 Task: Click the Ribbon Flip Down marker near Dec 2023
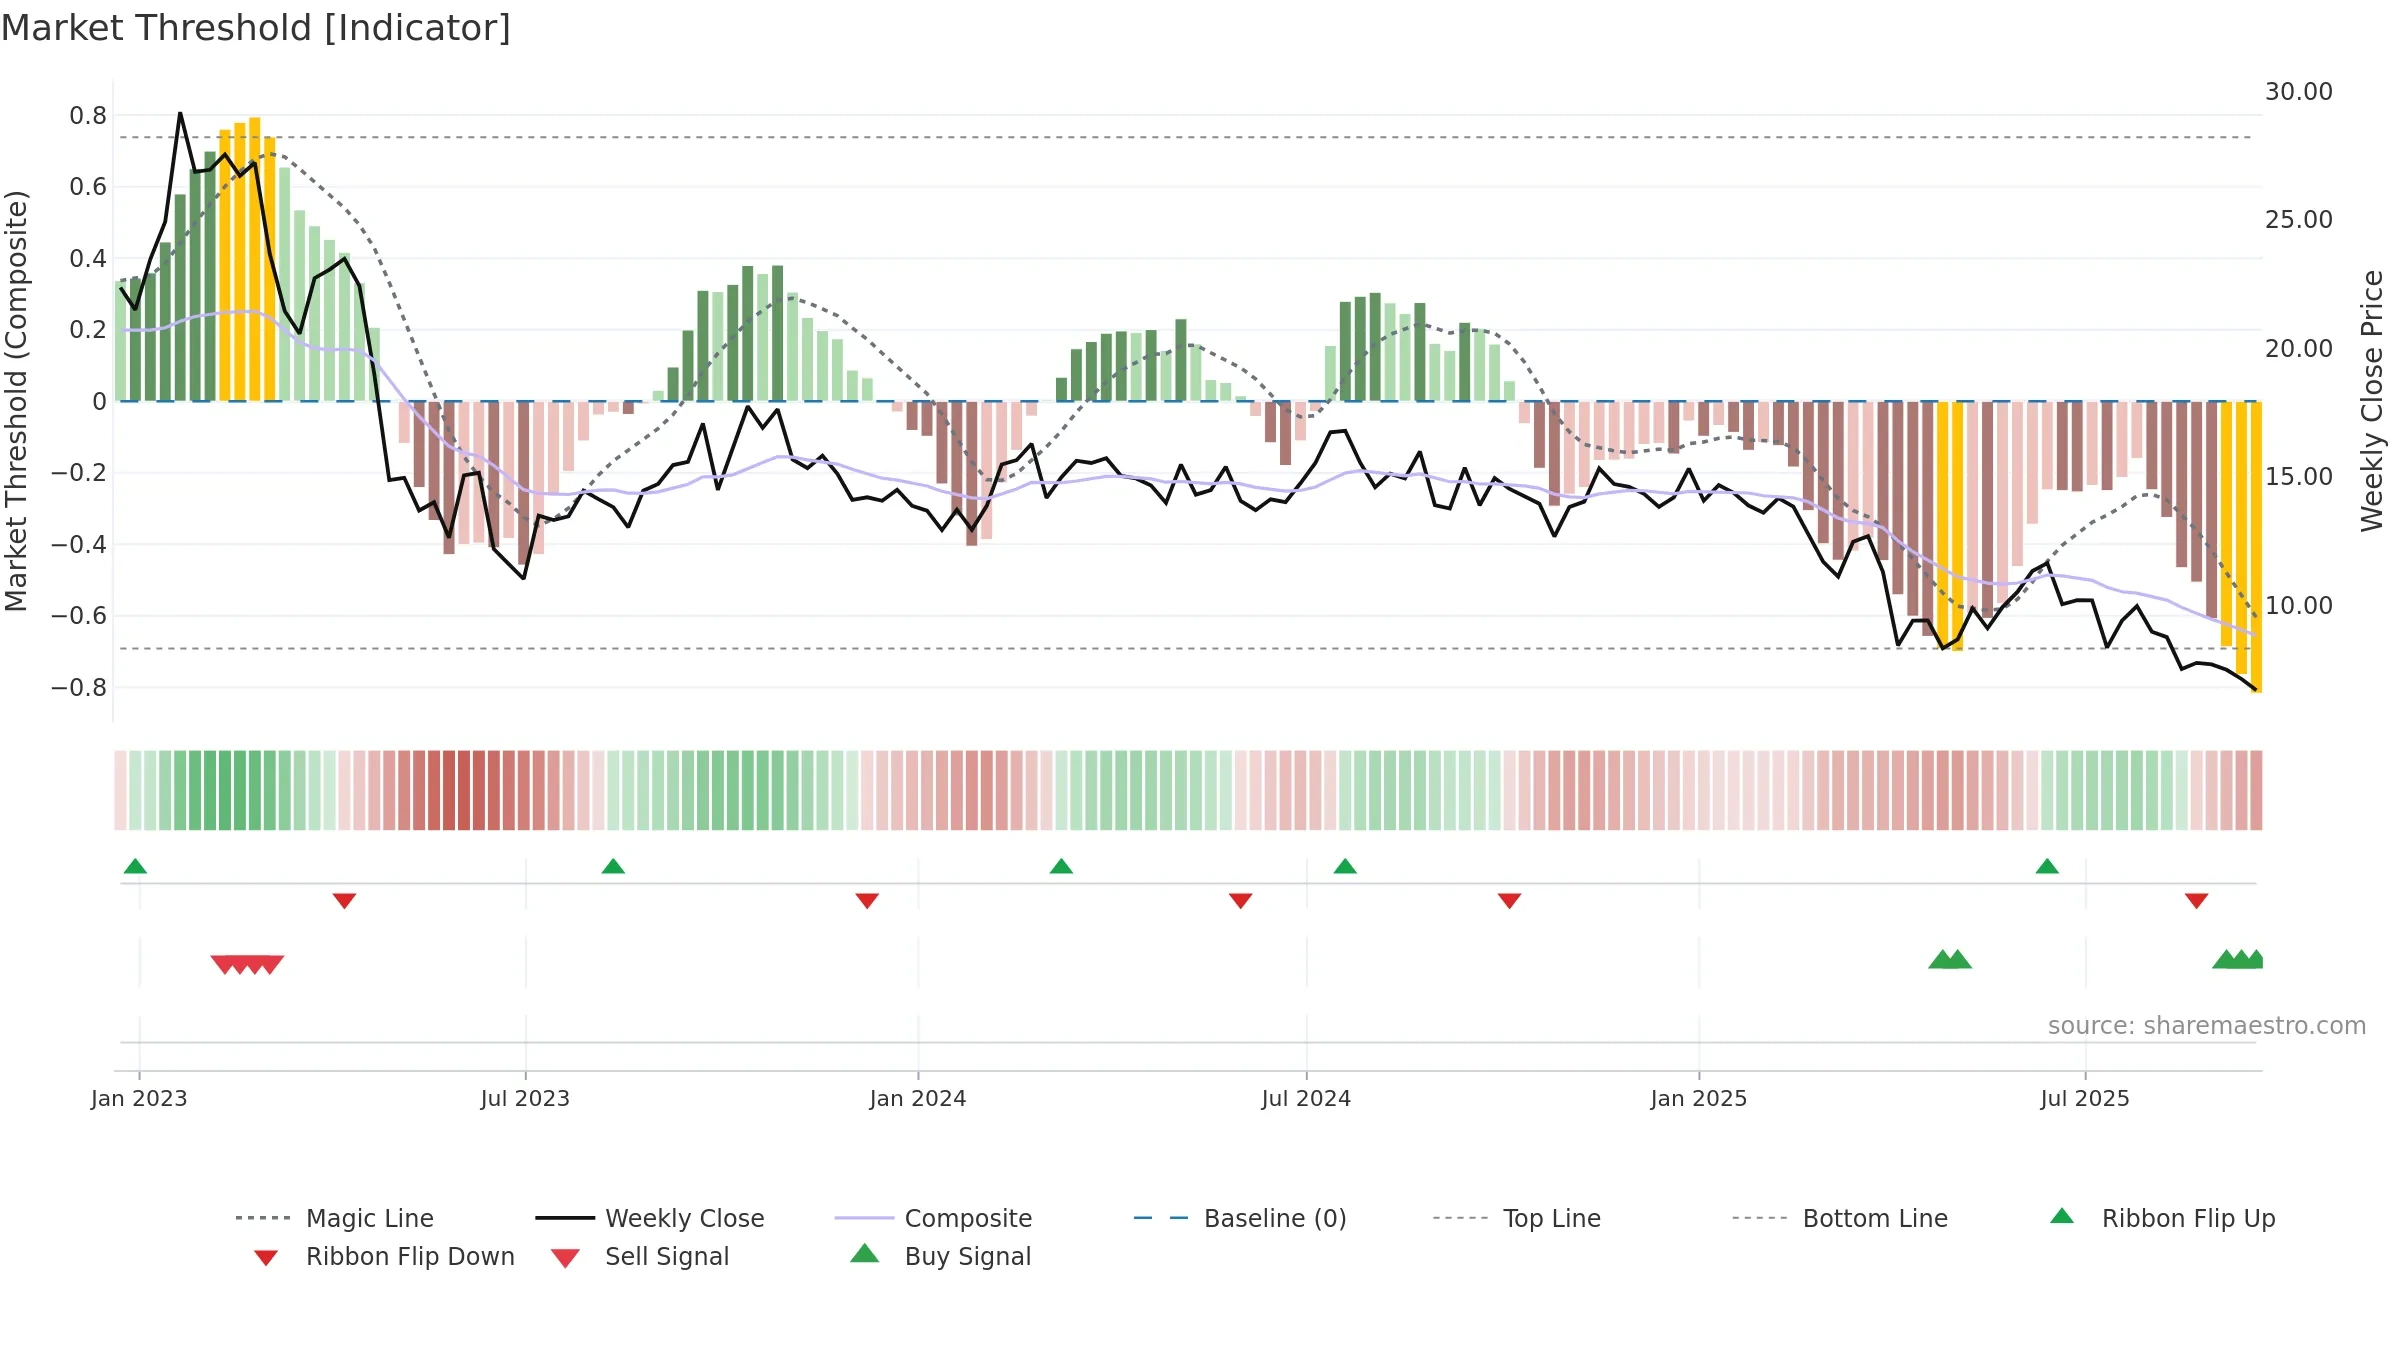[867, 901]
